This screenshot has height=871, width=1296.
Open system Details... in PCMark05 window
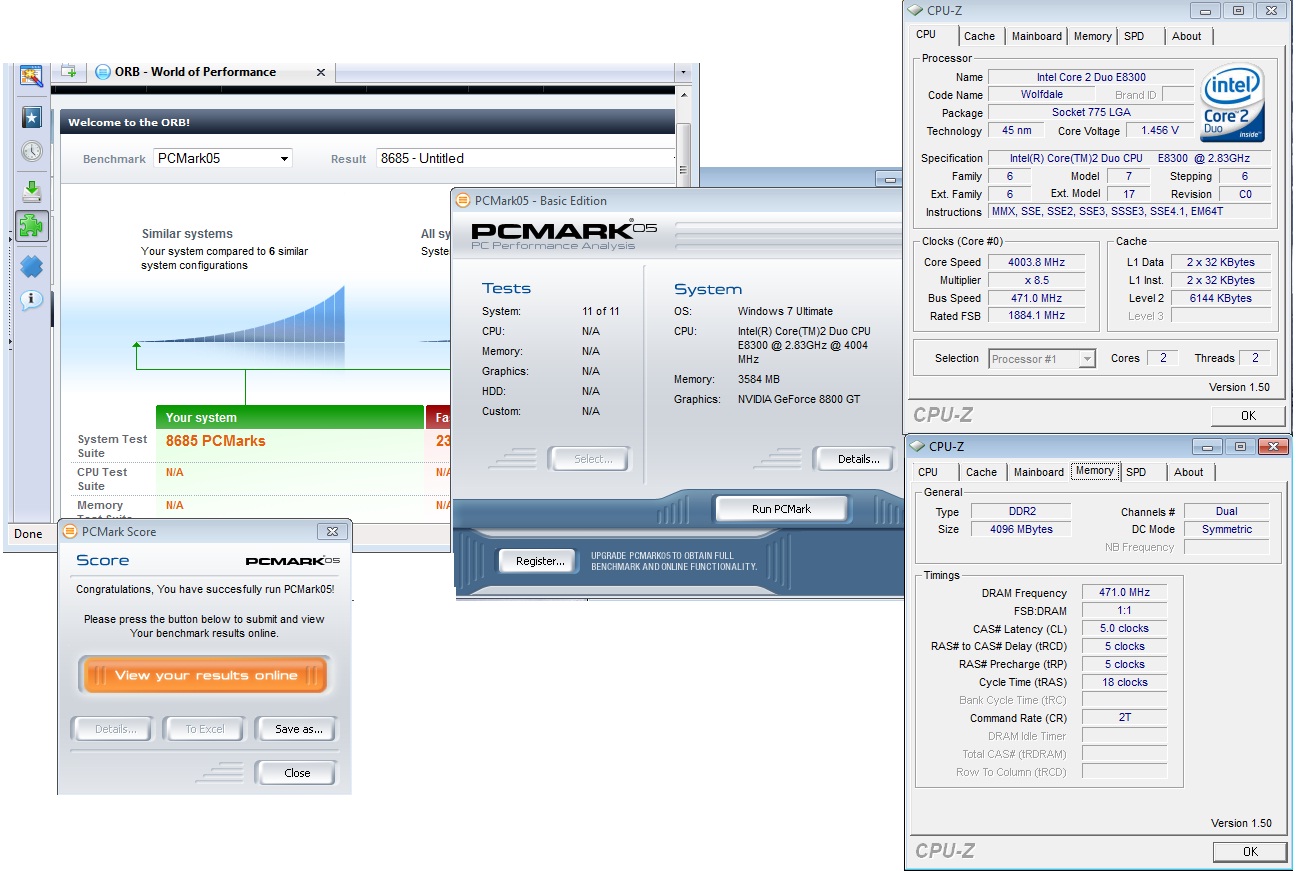click(857, 459)
